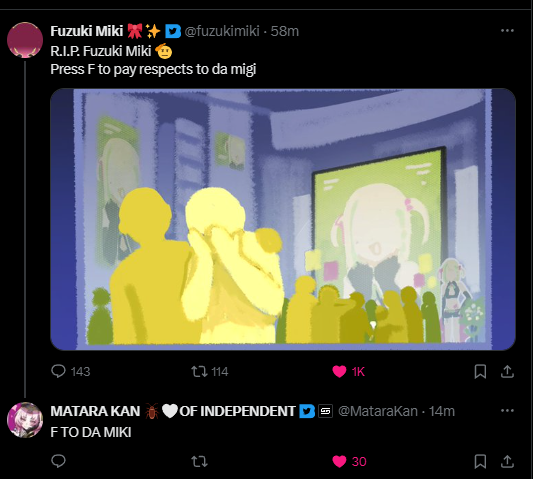Viewport: 533px width, 479px height.
Task: Open more options for MATARA KAN's reply
Action: [x=507, y=411]
